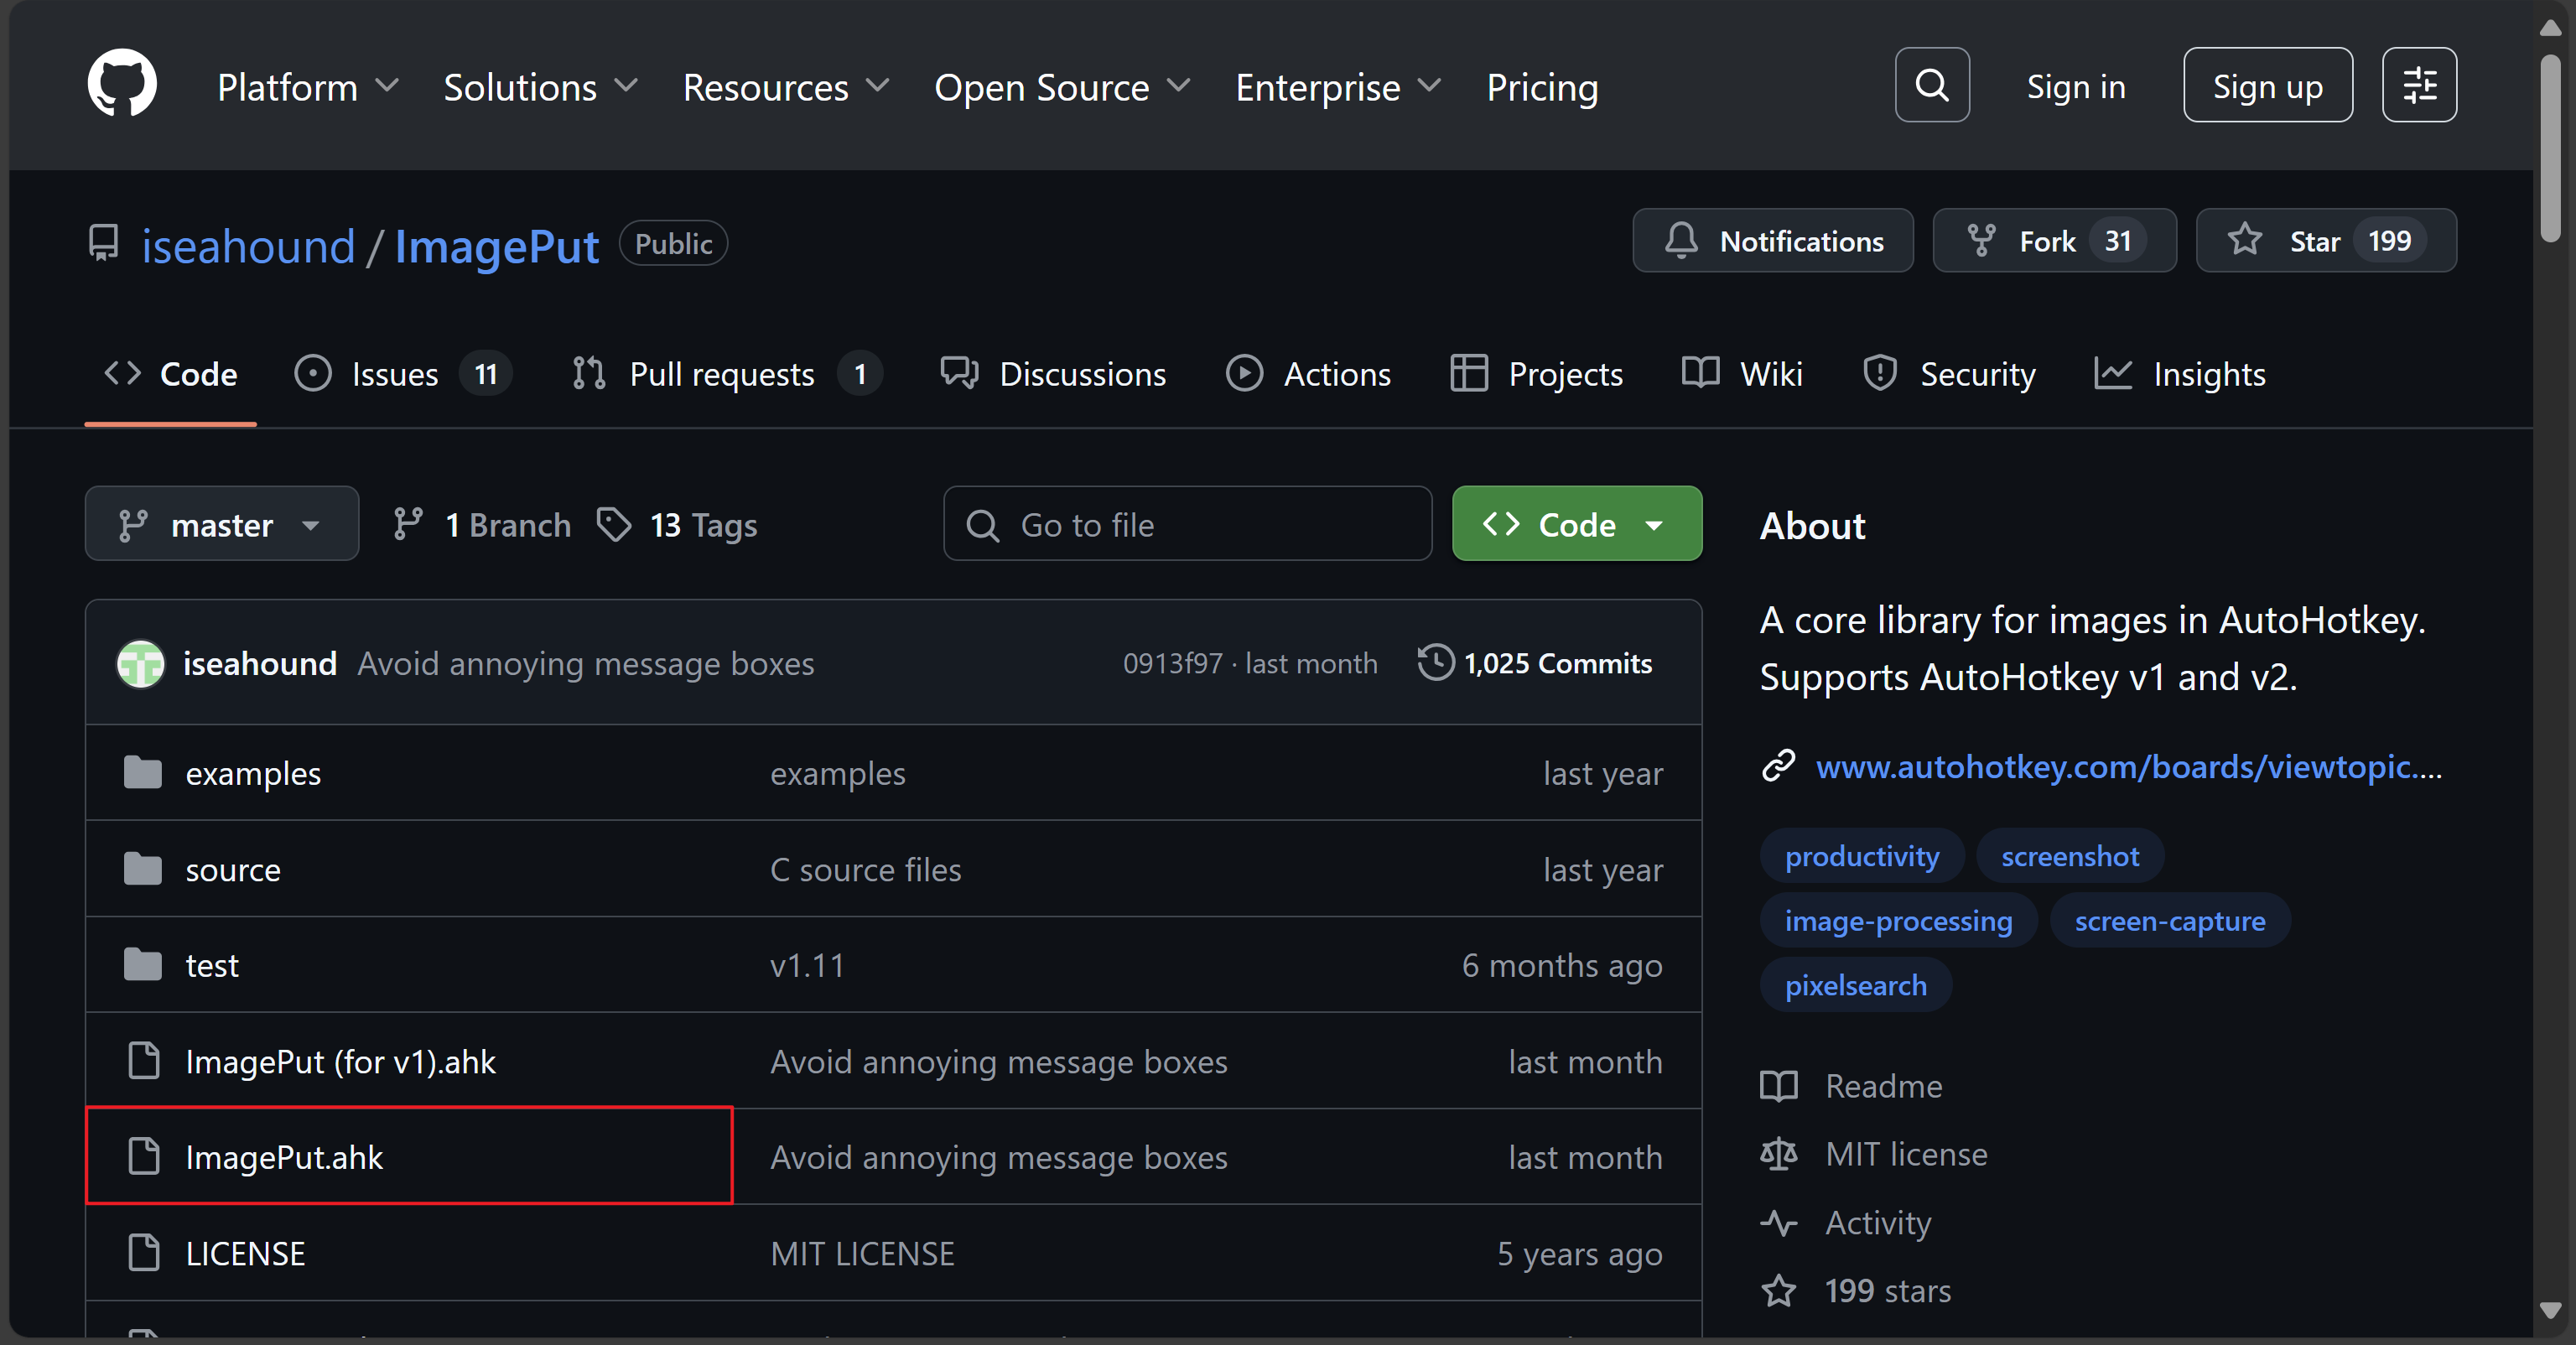Open the screen-capture topic tag
Image resolution: width=2576 pixels, height=1345 pixels.
coord(2170,920)
